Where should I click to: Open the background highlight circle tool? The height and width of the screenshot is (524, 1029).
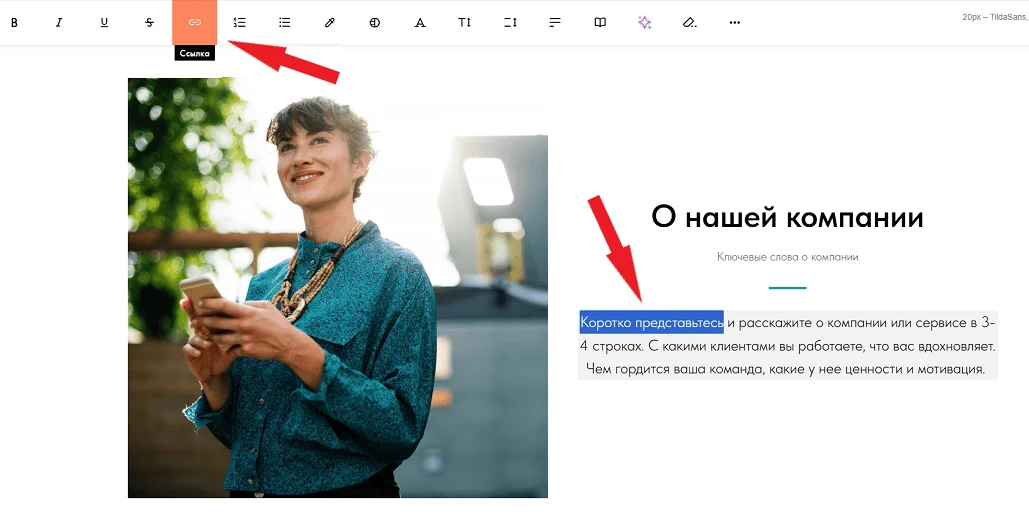tap(375, 22)
